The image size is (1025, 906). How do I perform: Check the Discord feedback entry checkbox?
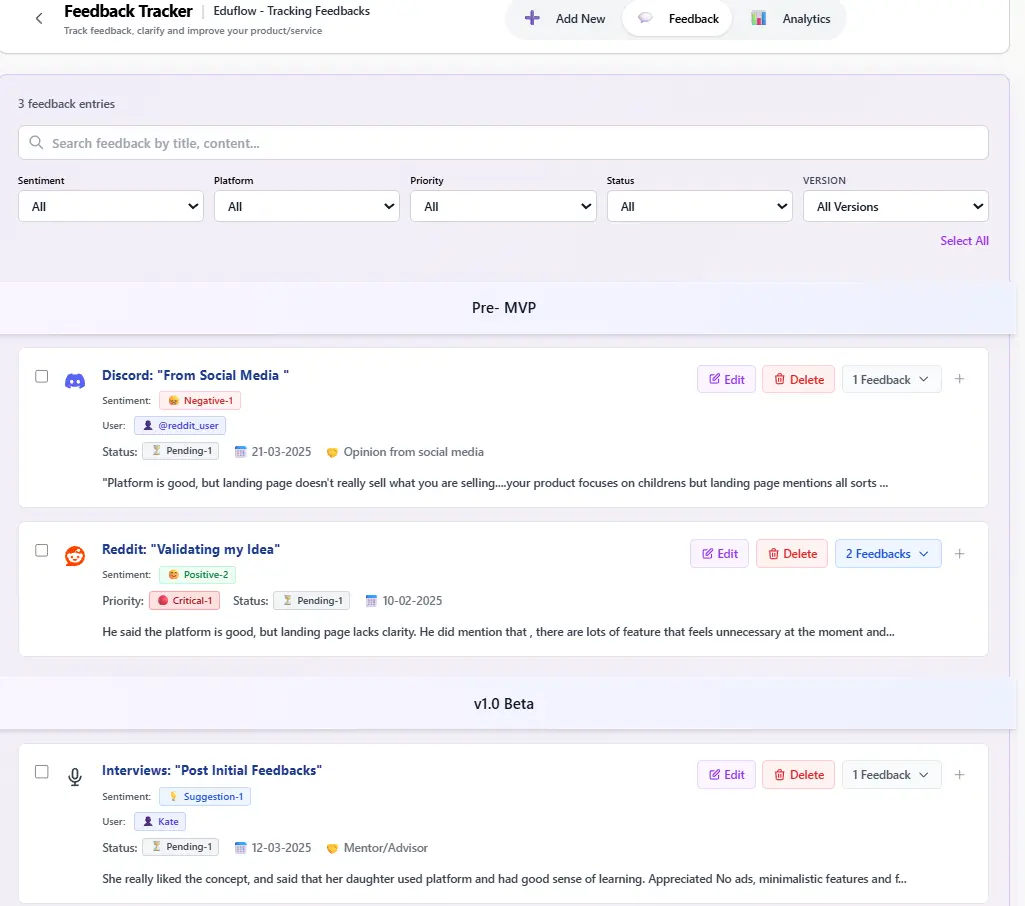coord(42,376)
